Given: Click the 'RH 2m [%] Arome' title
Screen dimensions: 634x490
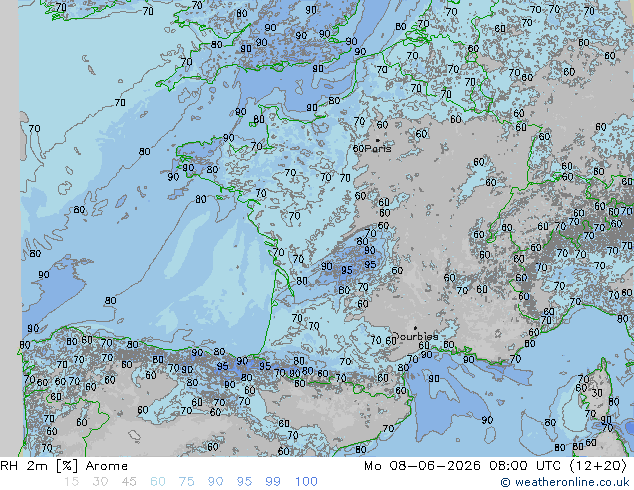Looking at the screenshot, I should (64, 466).
